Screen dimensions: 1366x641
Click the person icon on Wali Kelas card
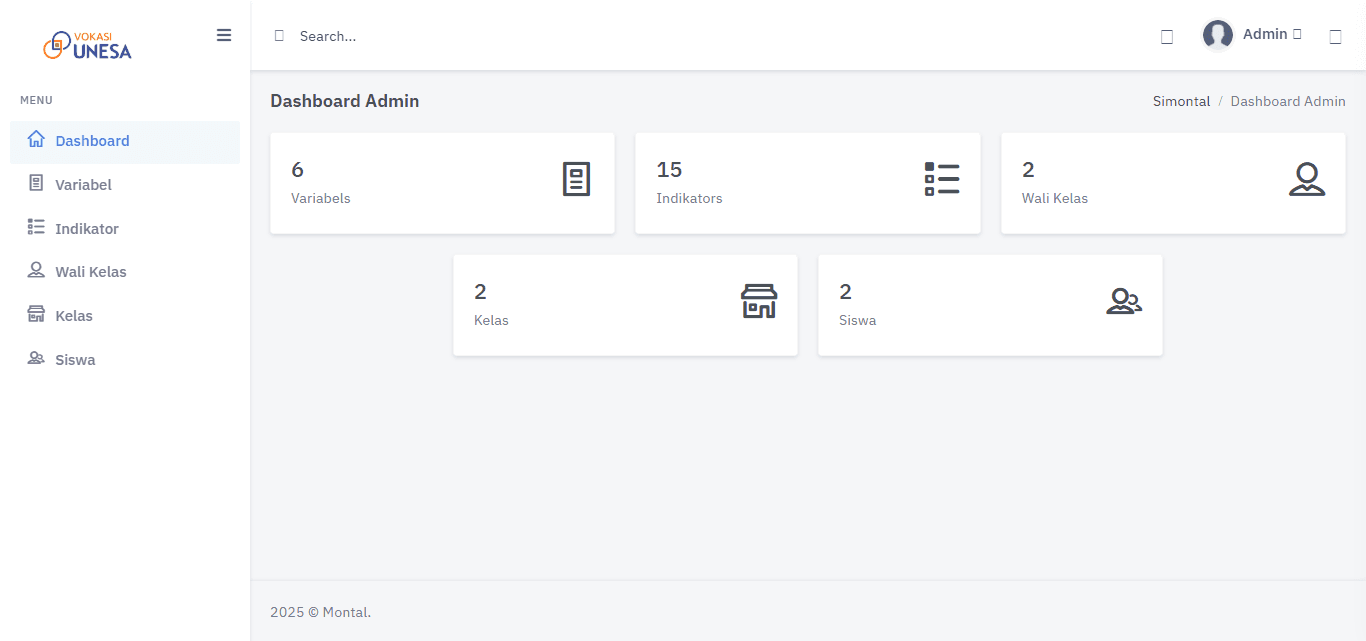[x=1307, y=179]
